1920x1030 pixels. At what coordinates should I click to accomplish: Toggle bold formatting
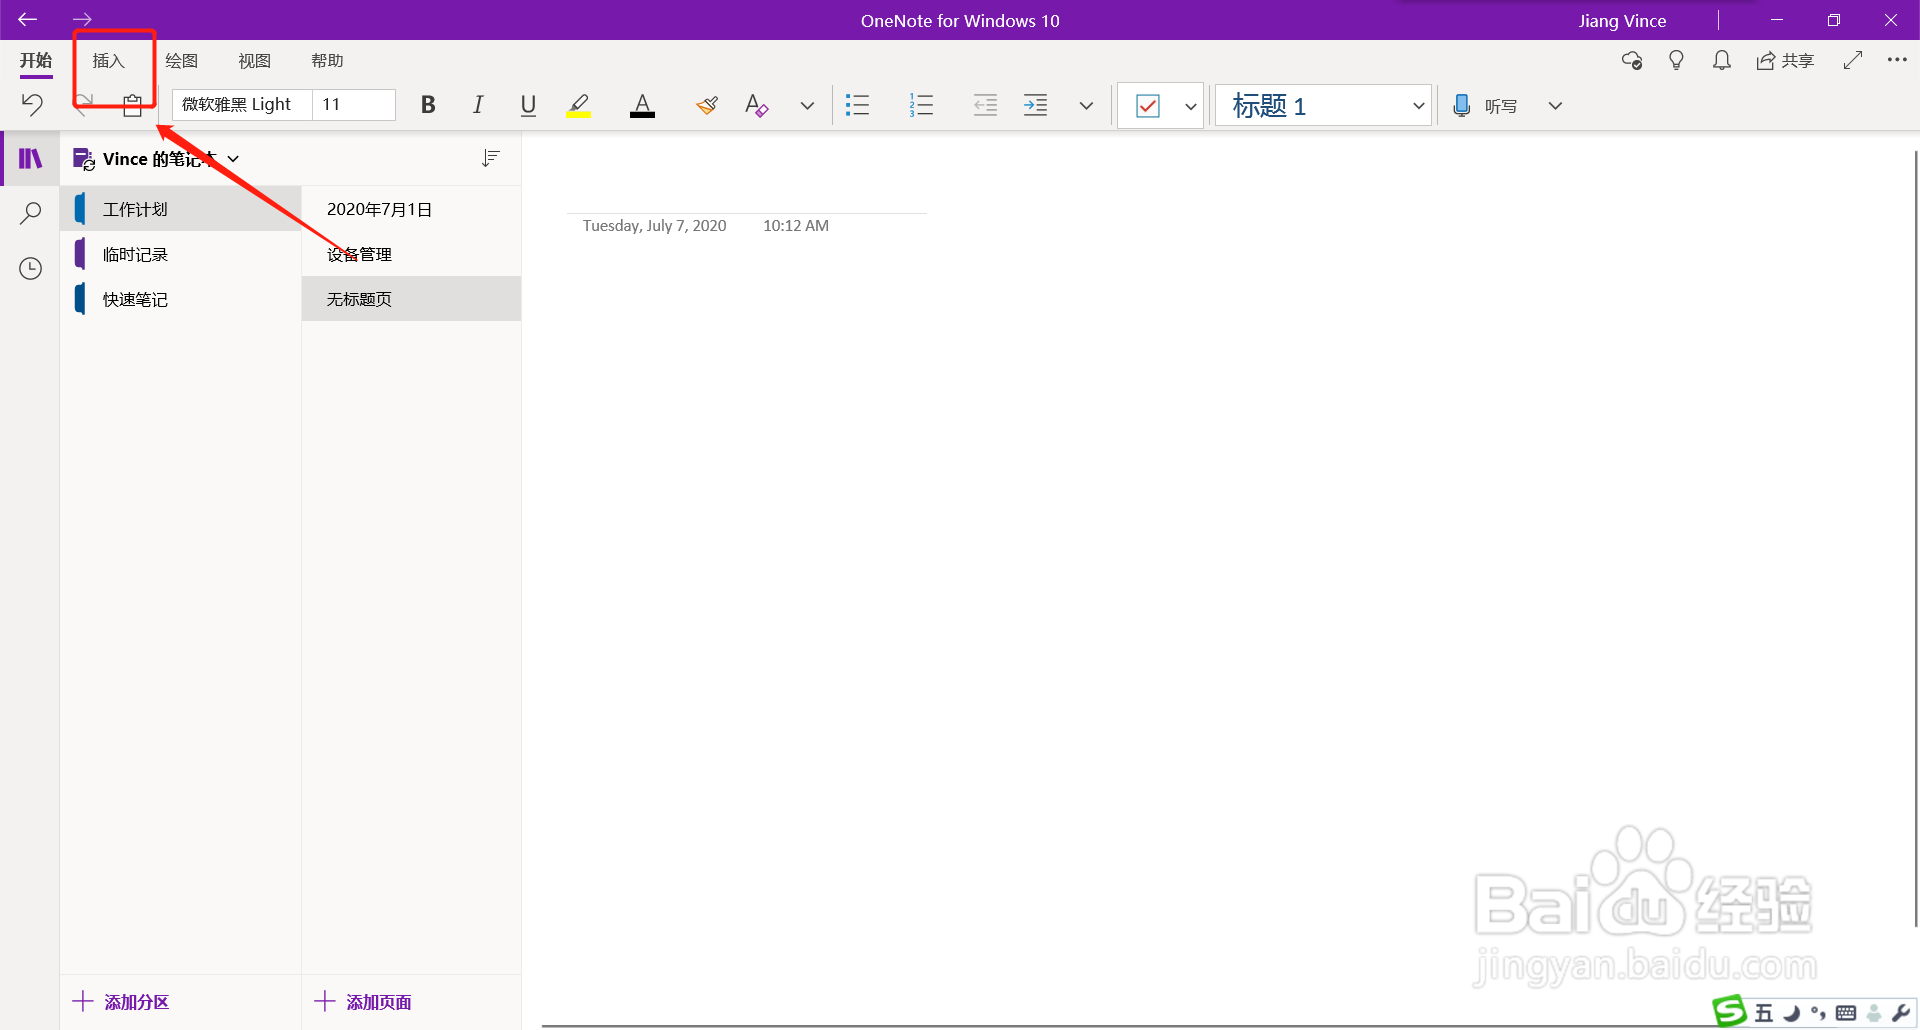(428, 105)
